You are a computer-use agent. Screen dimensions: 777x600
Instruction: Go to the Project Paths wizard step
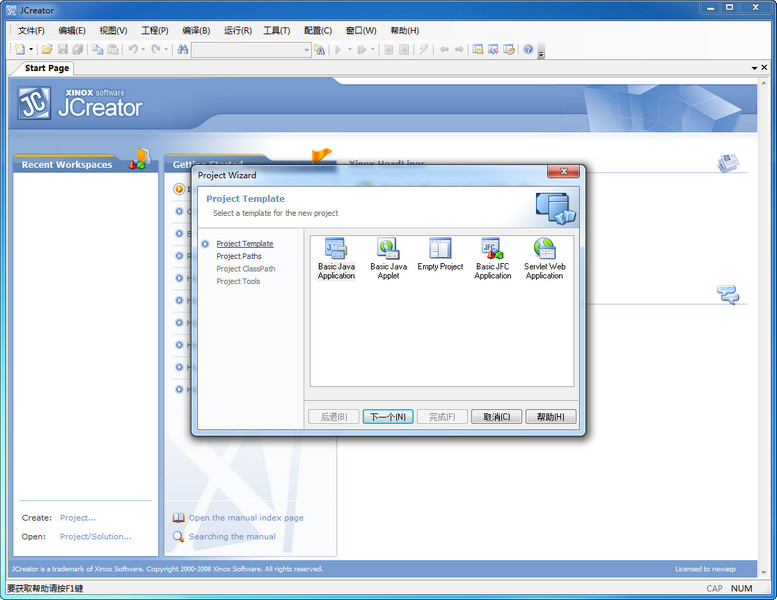239,256
